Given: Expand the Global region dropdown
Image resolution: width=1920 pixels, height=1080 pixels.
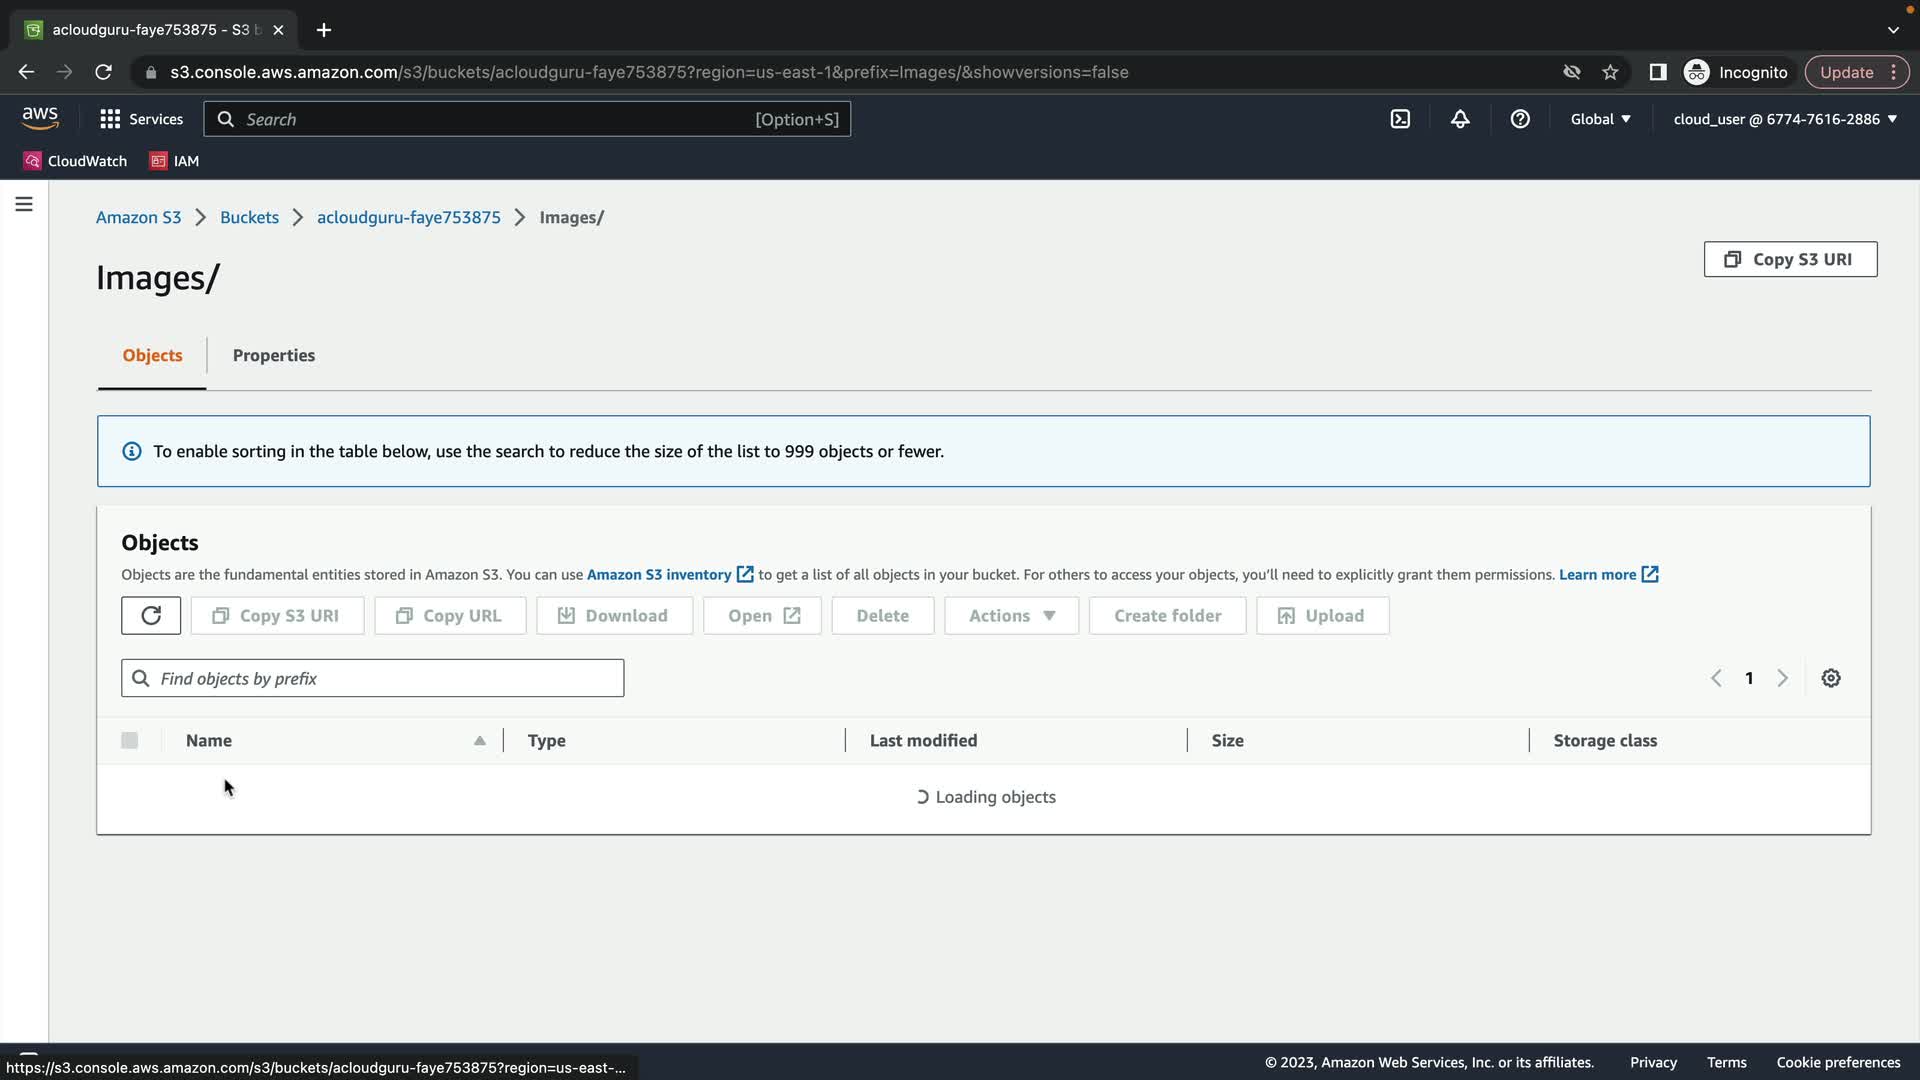Looking at the screenshot, I should click(1600, 119).
